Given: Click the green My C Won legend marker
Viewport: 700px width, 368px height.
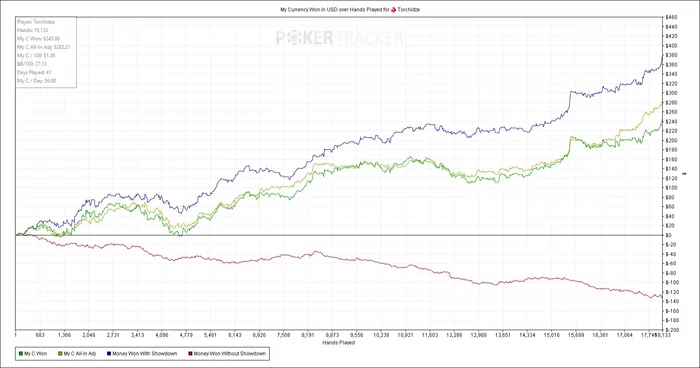Looking at the screenshot, I should (21, 354).
